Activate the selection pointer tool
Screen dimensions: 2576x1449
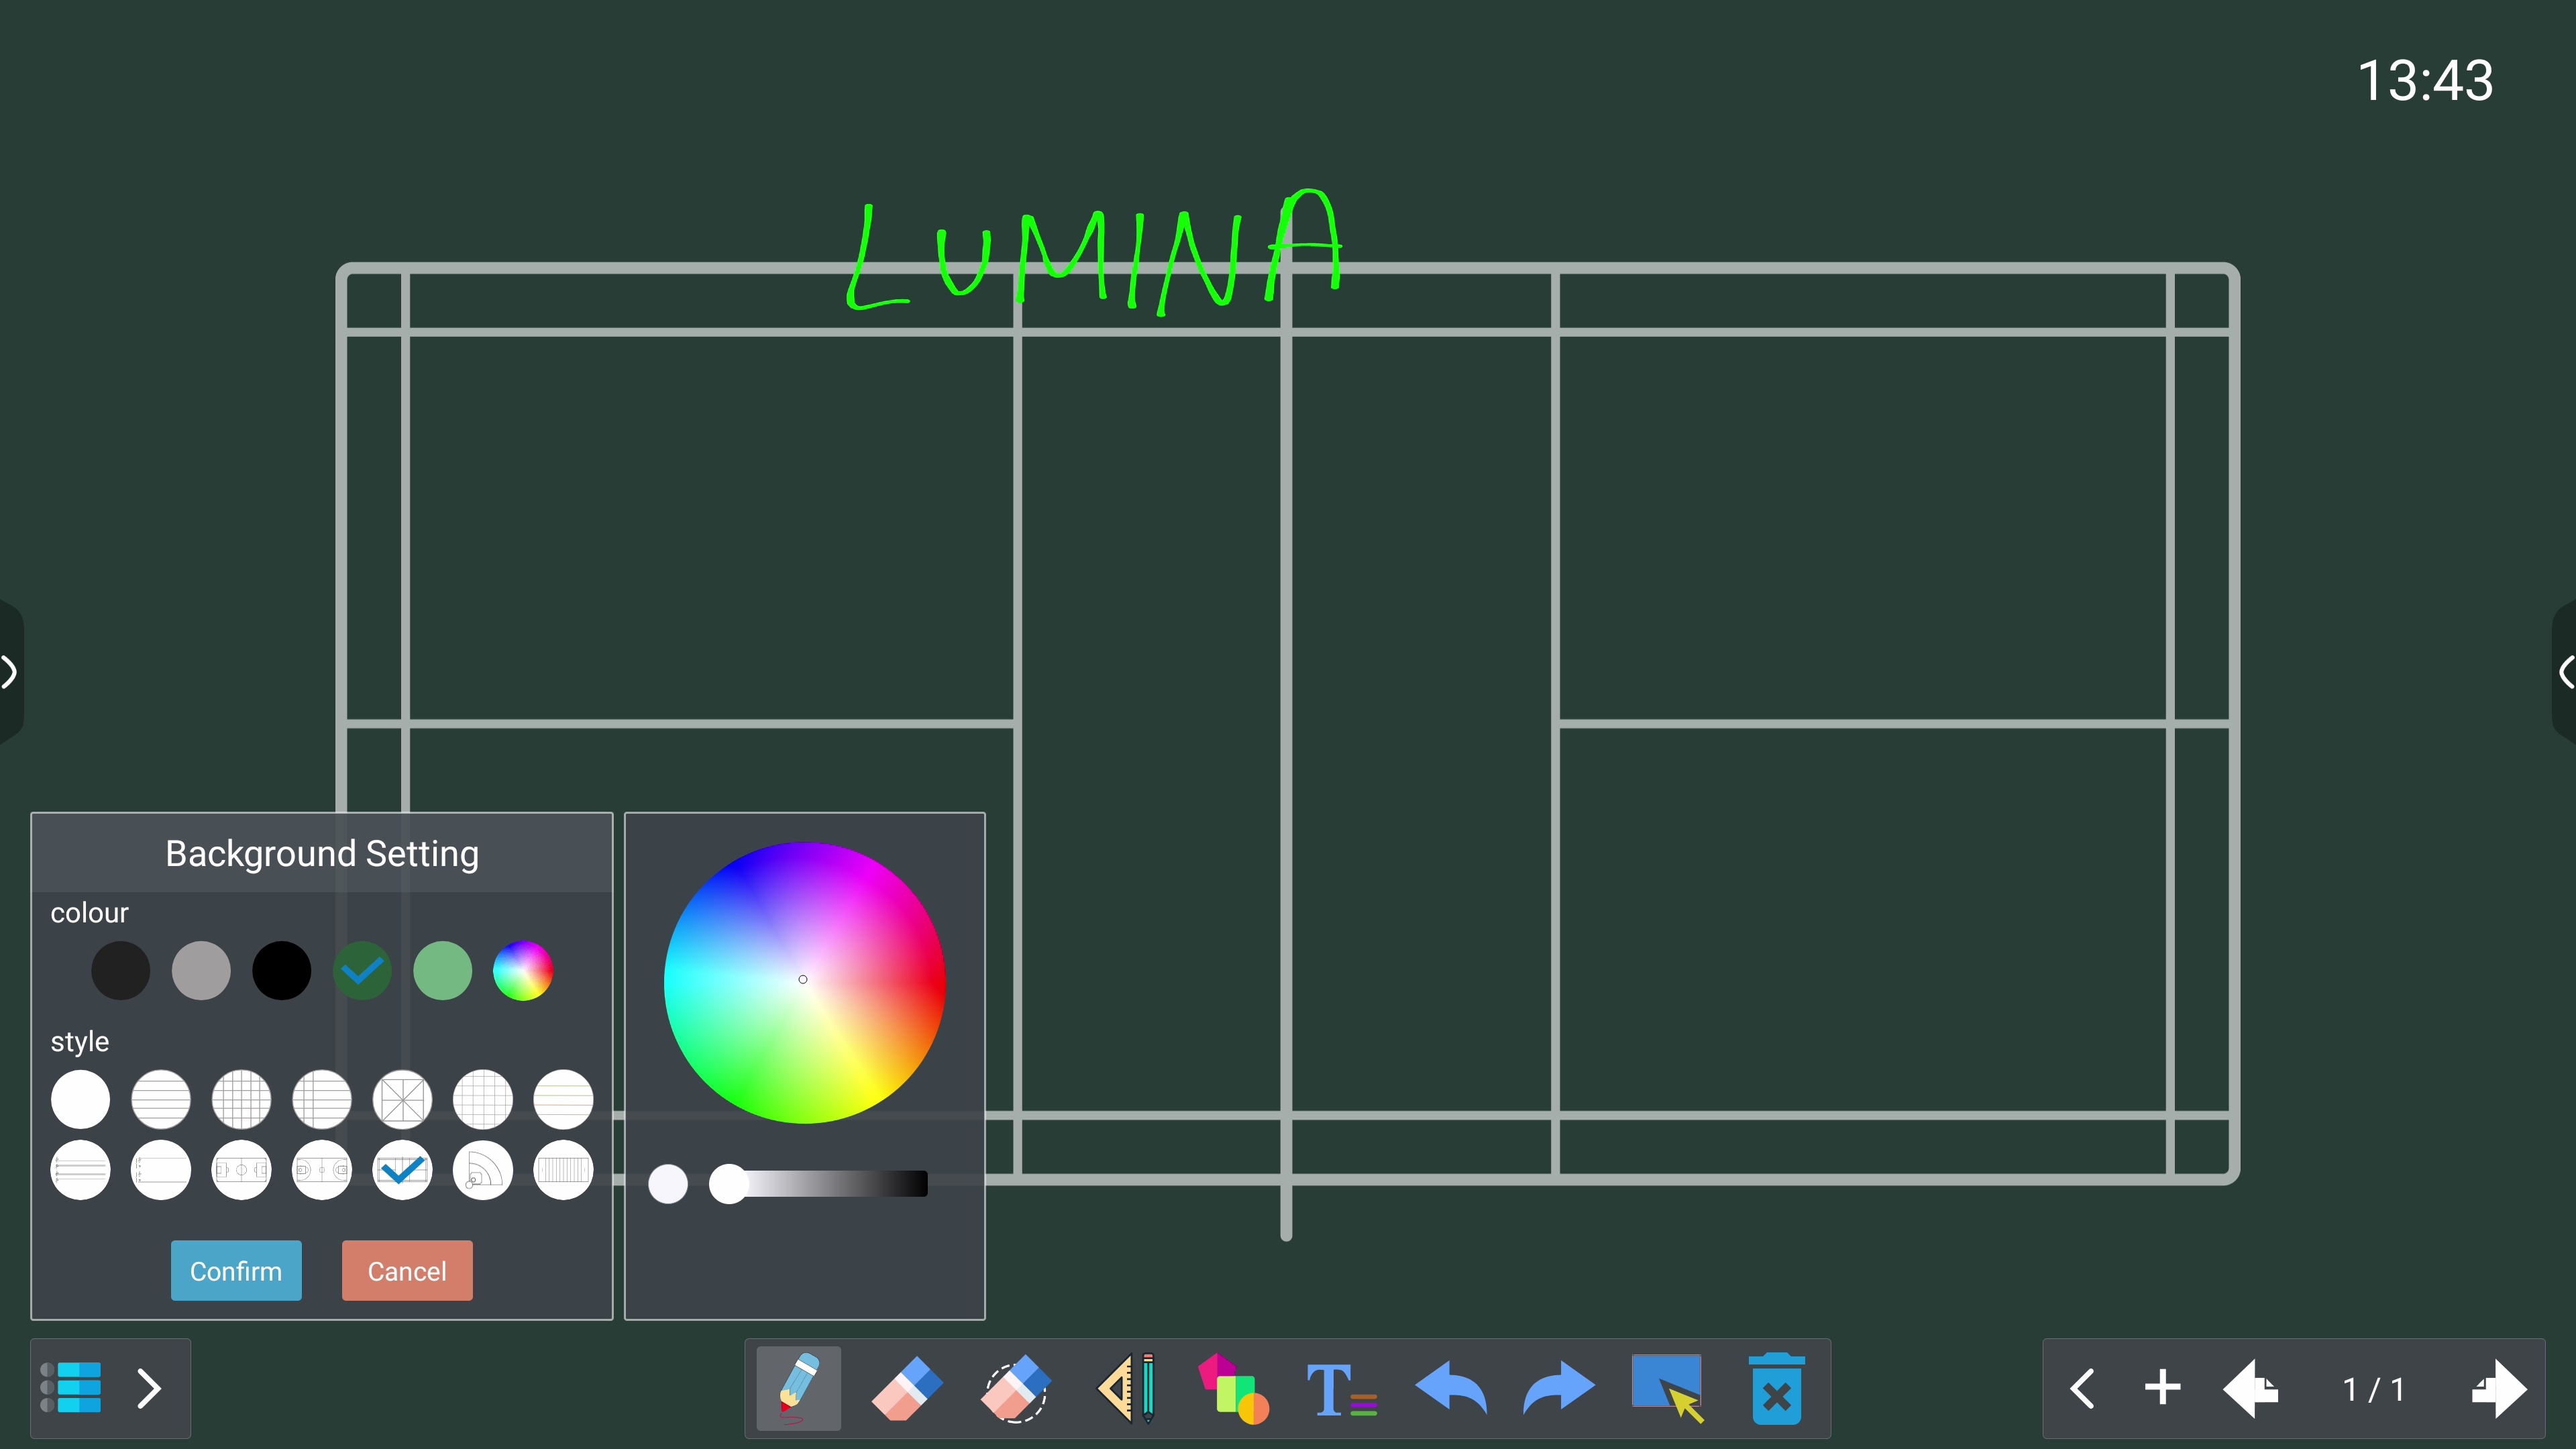pyautogui.click(x=1667, y=1388)
